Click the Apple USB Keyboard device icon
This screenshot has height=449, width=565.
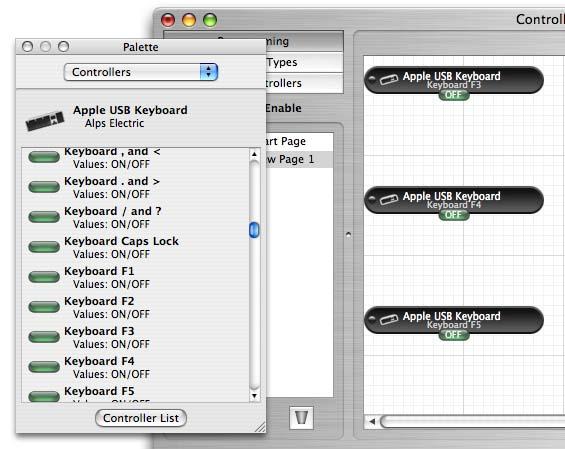point(45,120)
